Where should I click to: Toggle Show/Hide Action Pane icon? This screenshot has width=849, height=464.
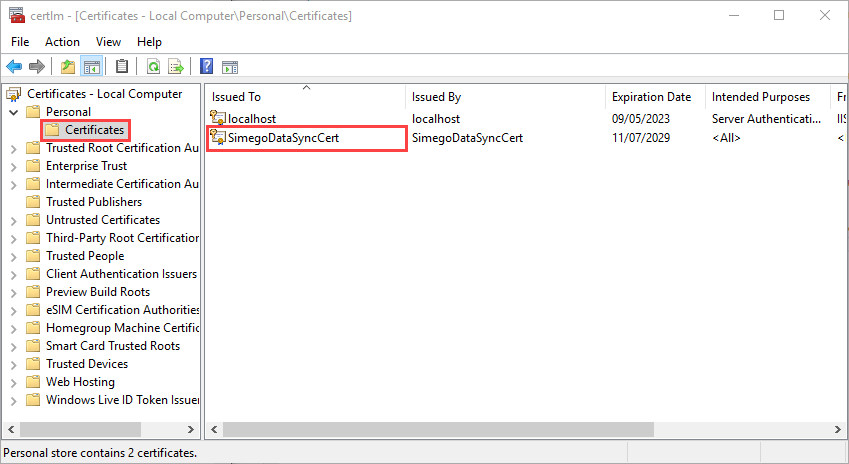[x=230, y=67]
